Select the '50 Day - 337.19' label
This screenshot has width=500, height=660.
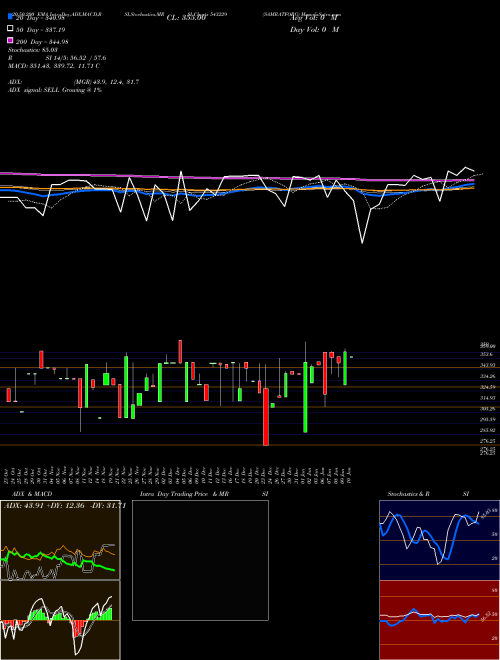(41, 30)
